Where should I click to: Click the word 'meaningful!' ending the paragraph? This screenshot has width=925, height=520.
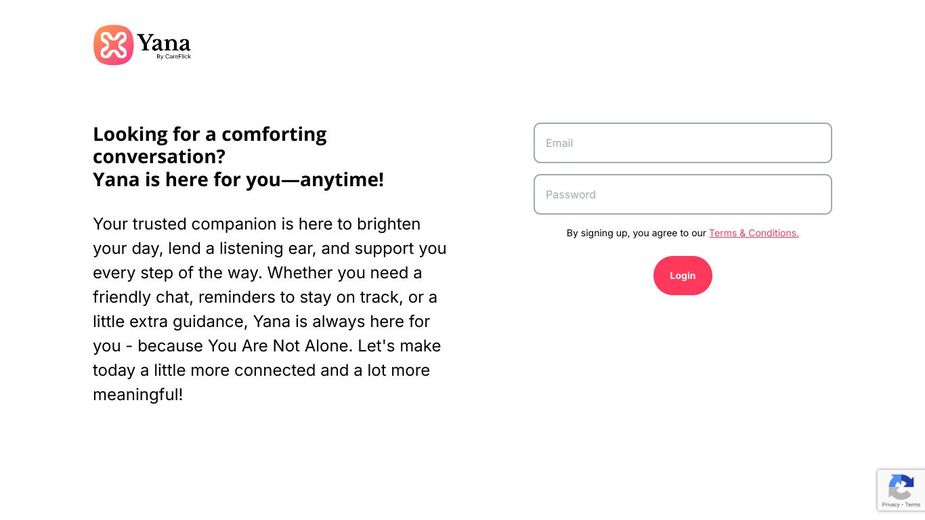pyautogui.click(x=138, y=395)
